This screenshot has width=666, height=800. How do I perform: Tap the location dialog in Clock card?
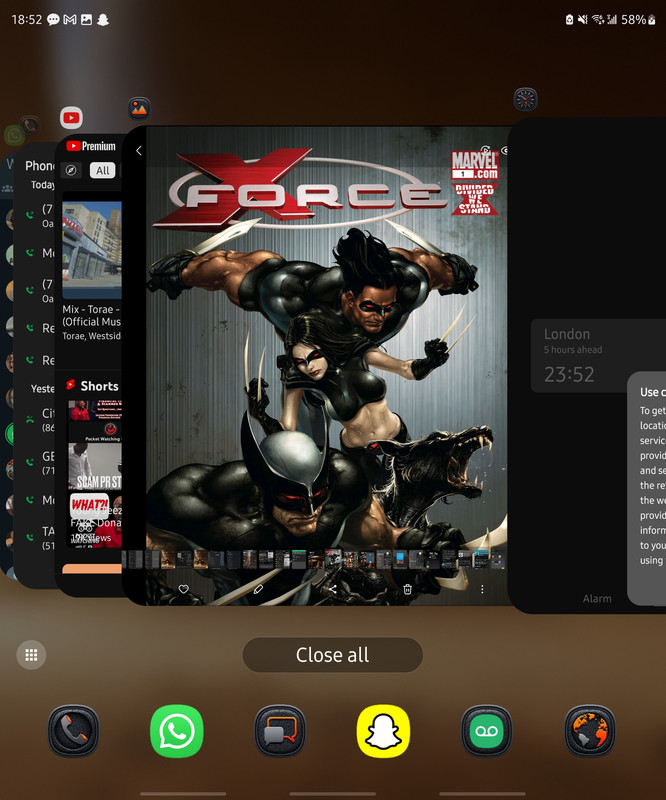click(647, 488)
